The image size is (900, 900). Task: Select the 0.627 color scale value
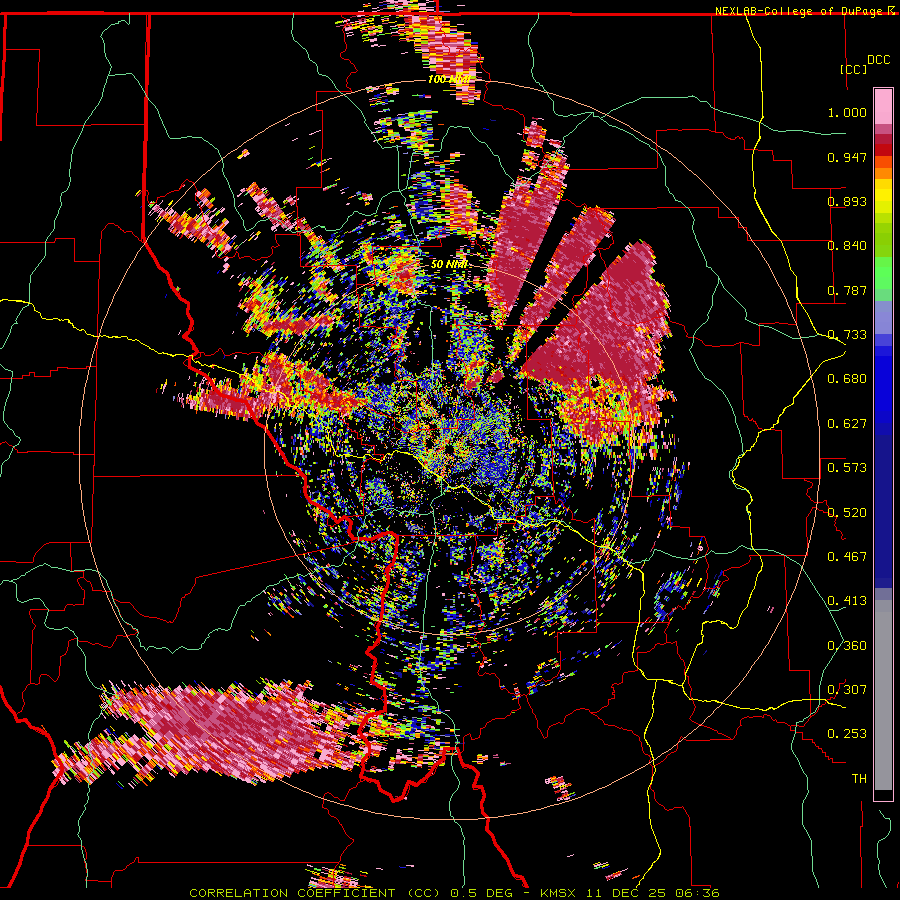[847, 424]
